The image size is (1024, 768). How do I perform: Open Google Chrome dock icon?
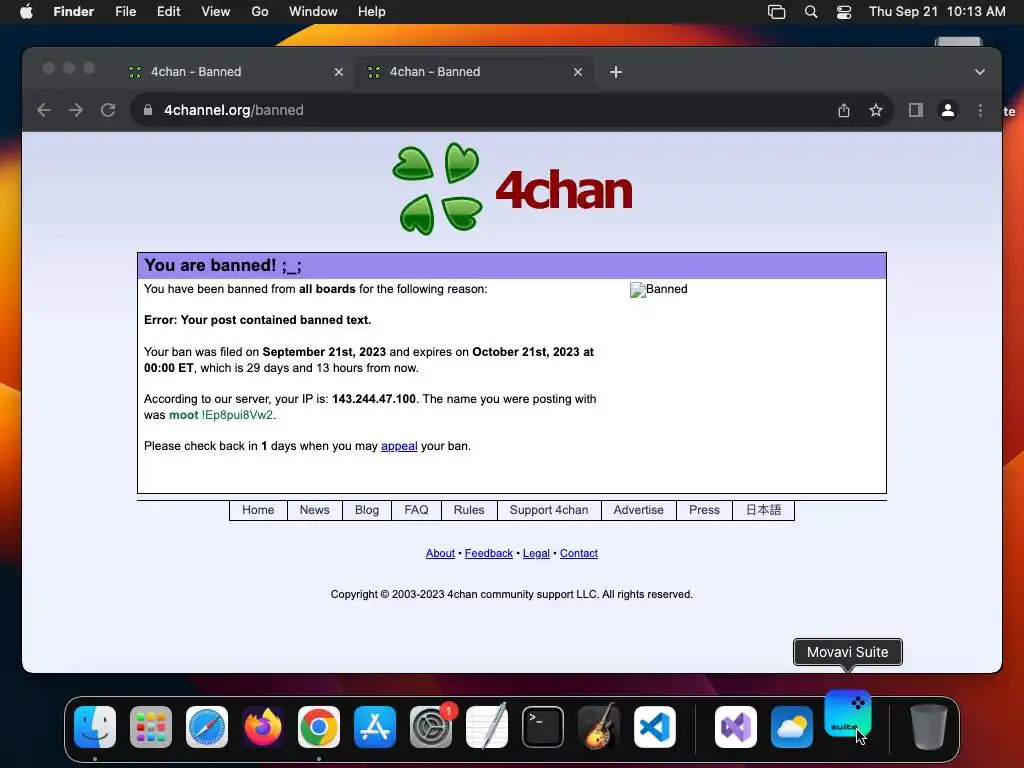(x=319, y=727)
